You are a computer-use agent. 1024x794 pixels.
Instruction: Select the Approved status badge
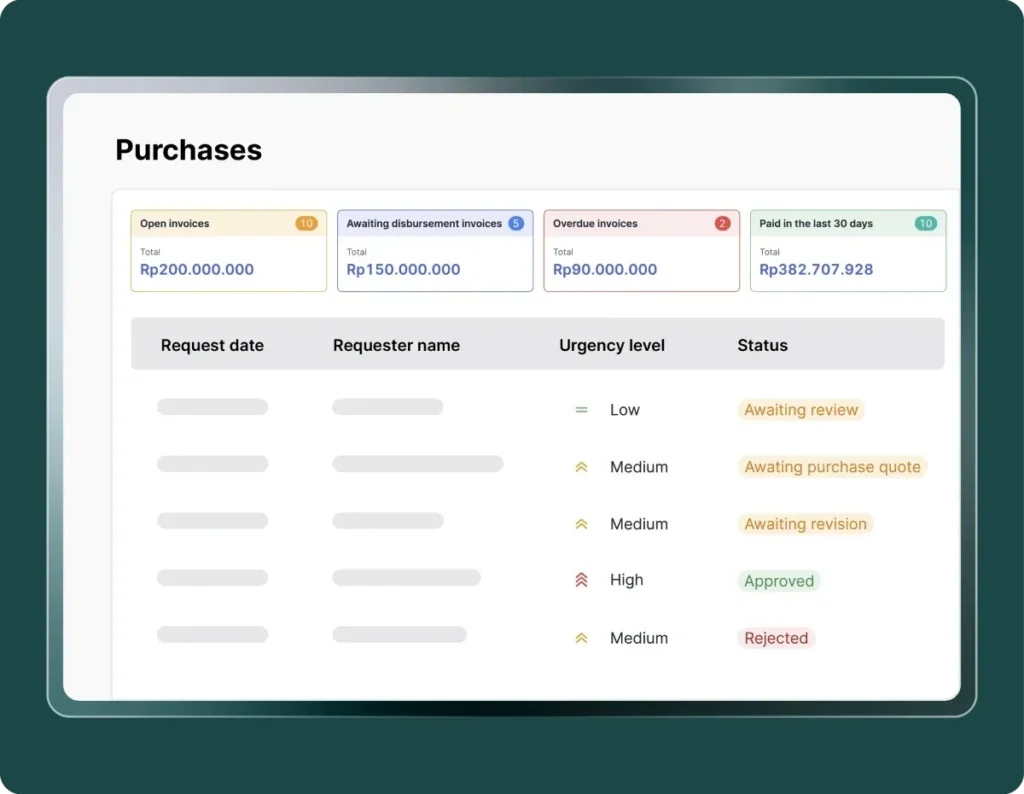[x=779, y=581]
